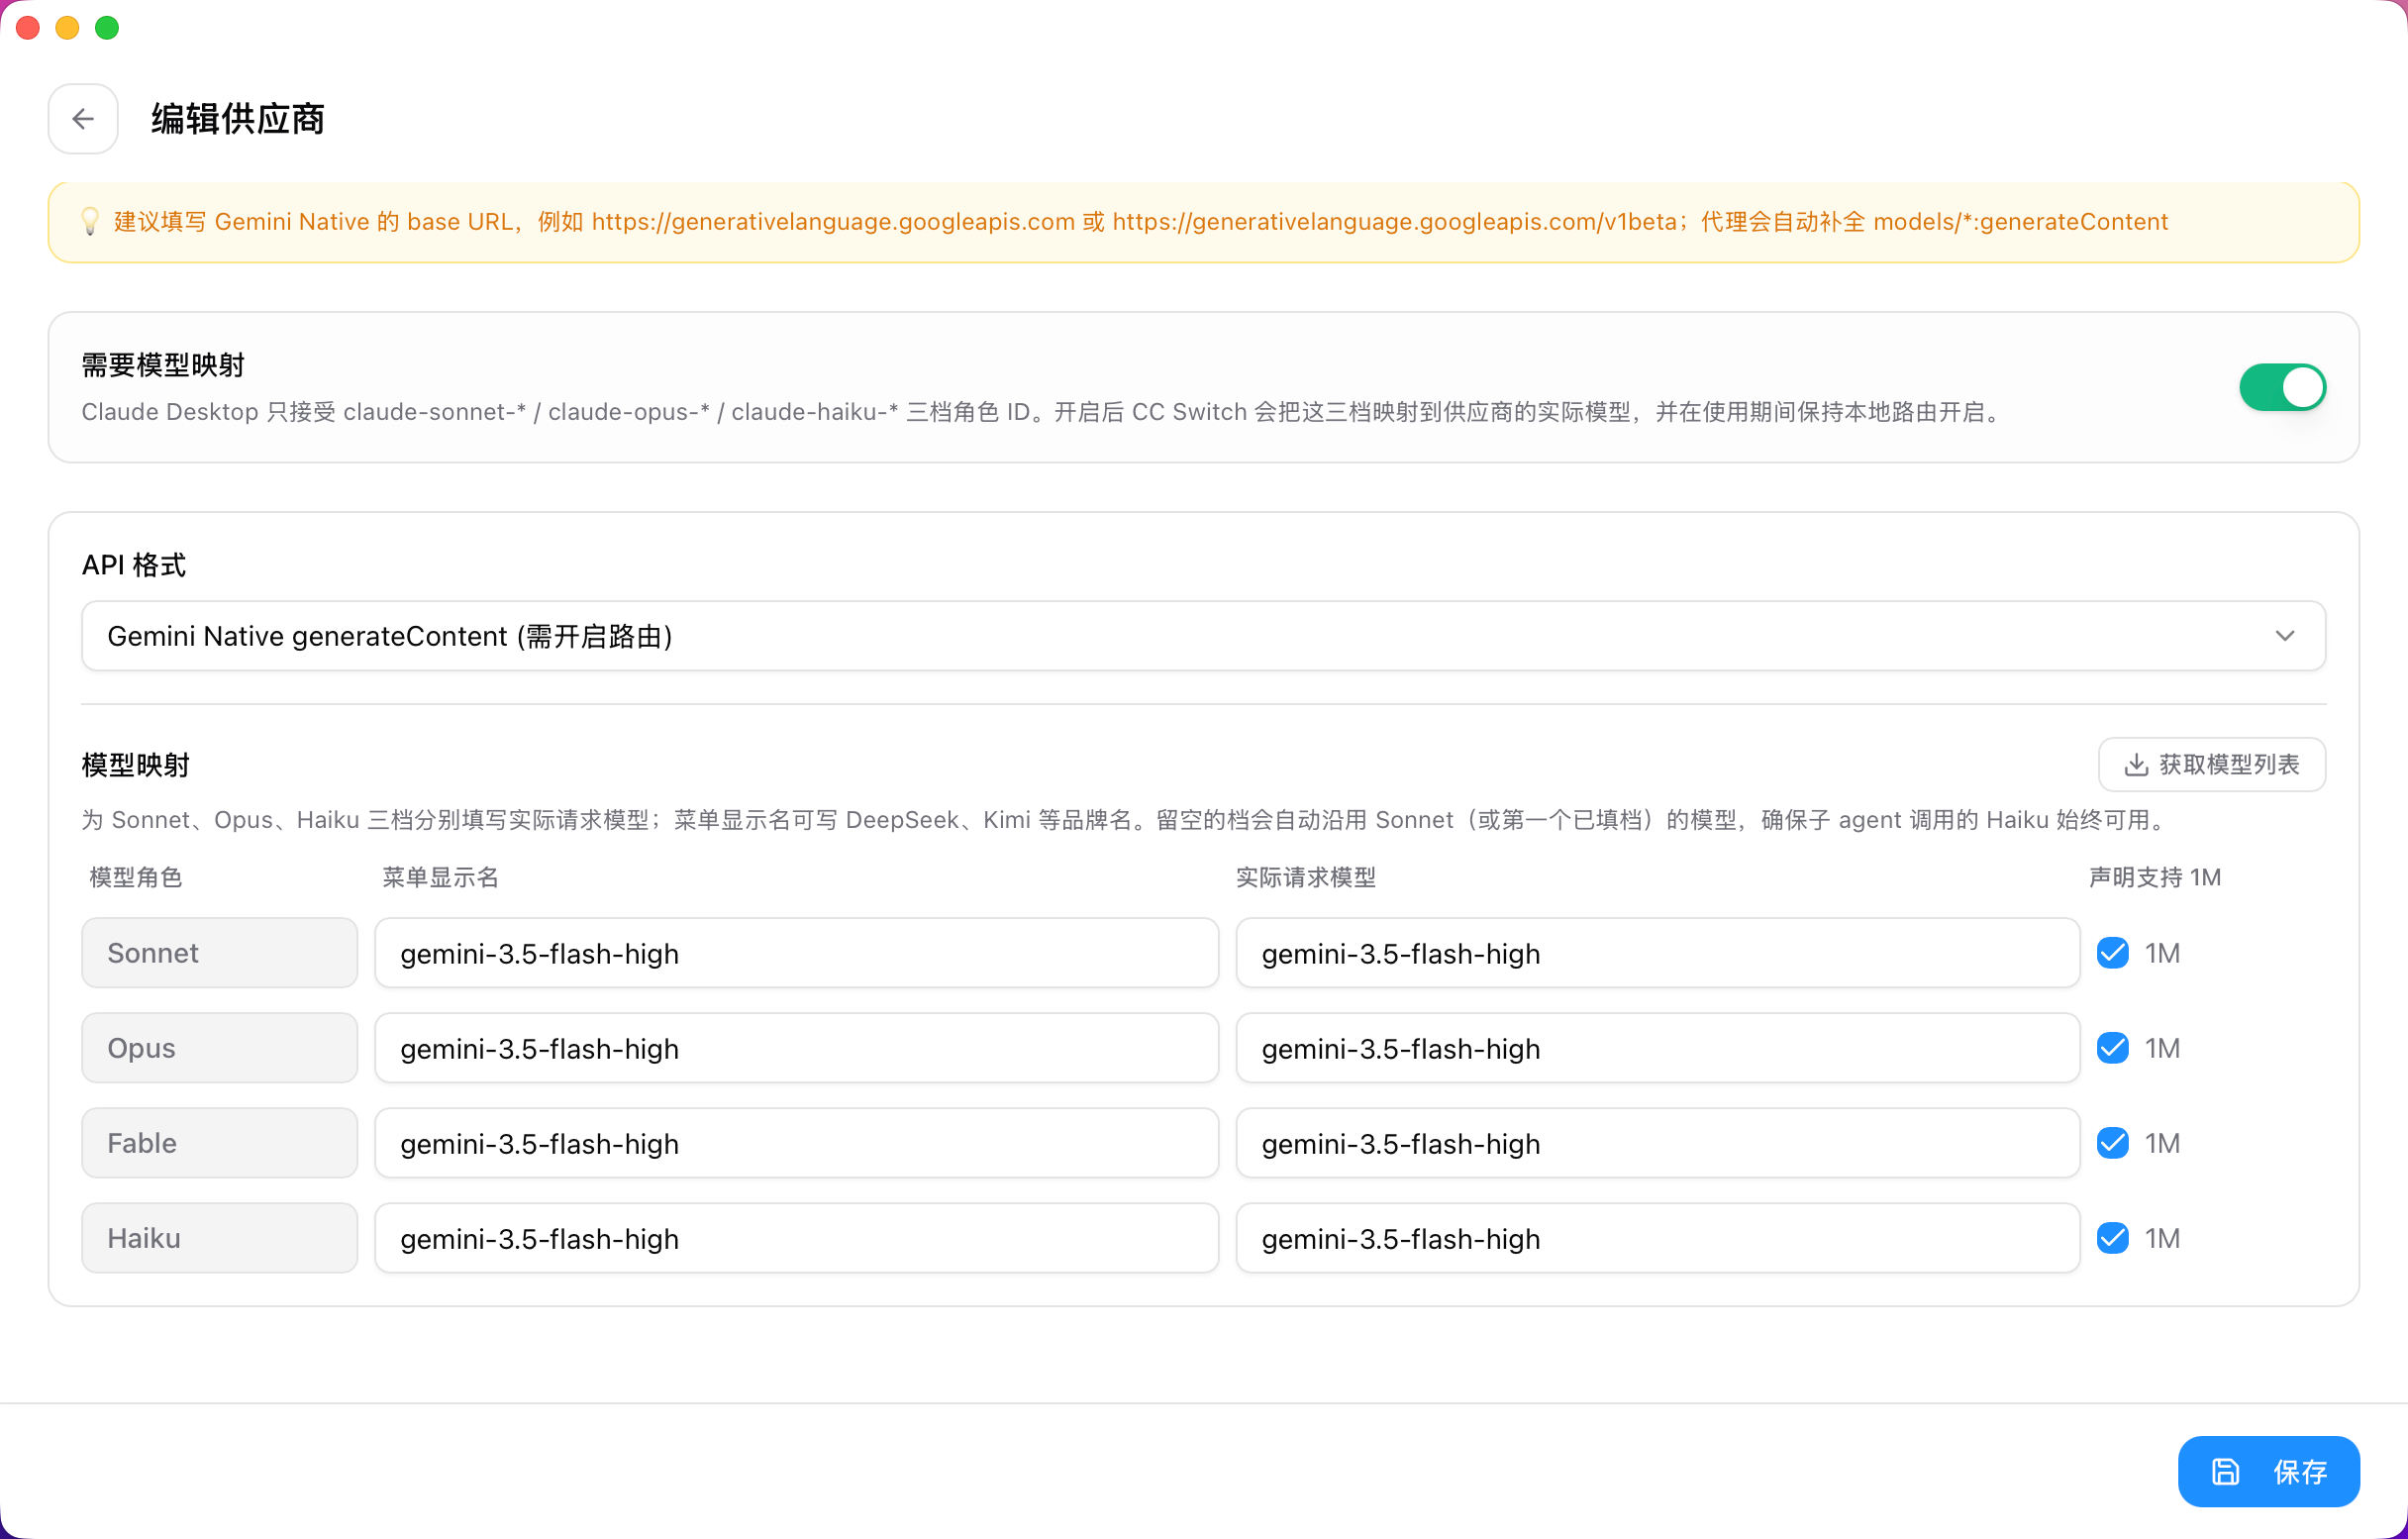Click Opus menu display name field
Viewport: 2408px width, 1539px height.
(796, 1048)
